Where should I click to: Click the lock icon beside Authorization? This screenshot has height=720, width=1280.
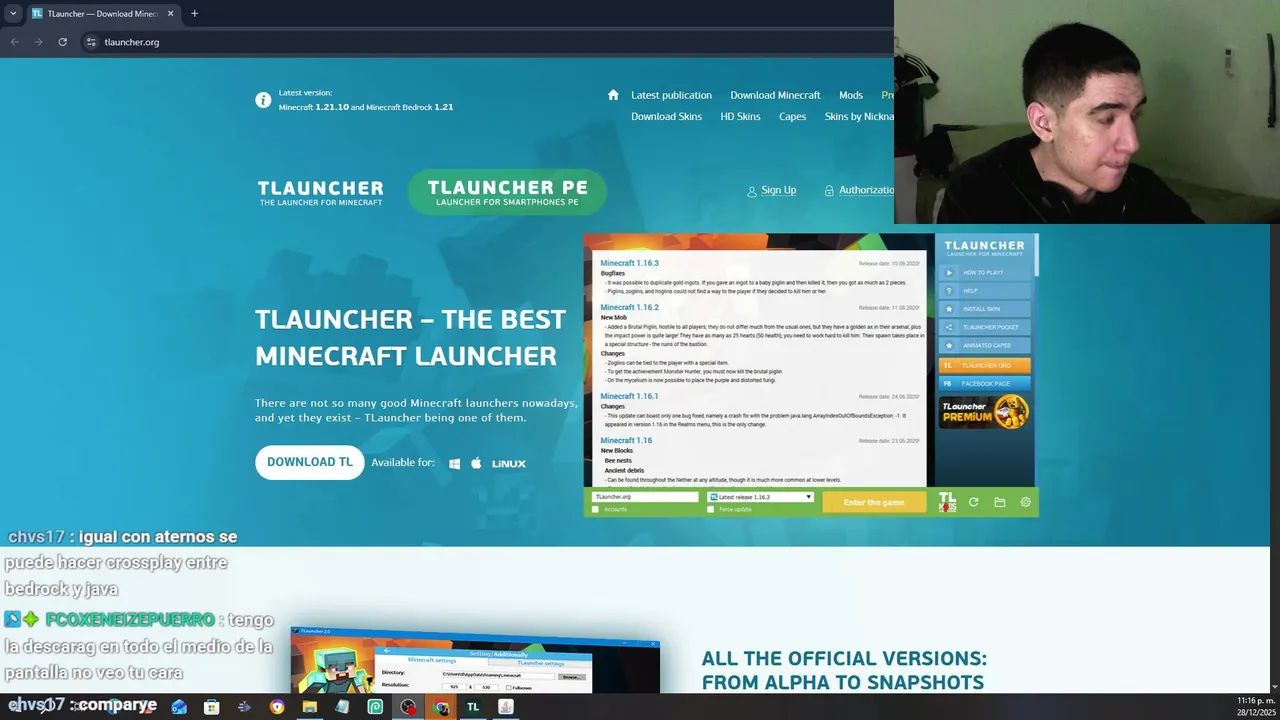point(829,190)
